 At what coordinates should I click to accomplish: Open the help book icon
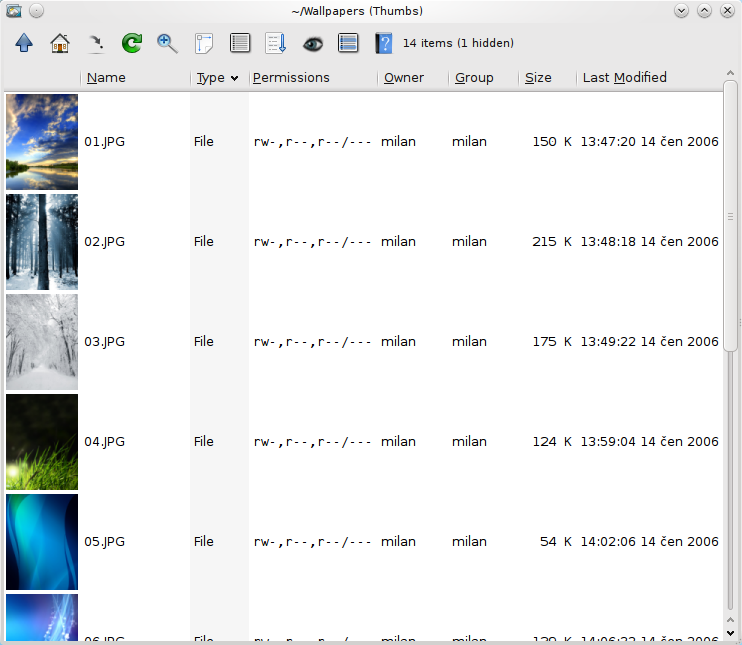[384, 43]
